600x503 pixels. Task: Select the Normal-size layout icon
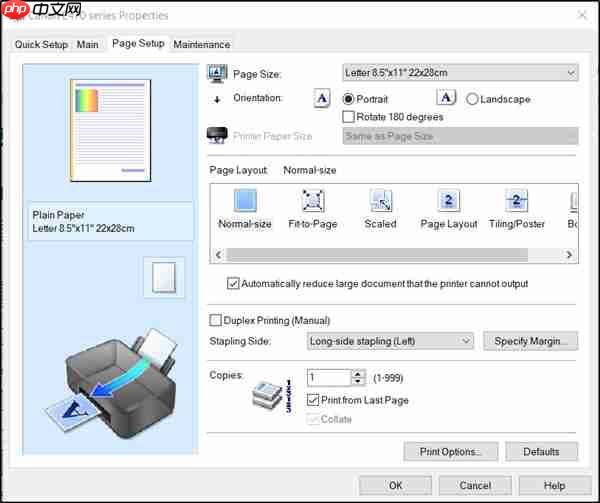pos(245,200)
